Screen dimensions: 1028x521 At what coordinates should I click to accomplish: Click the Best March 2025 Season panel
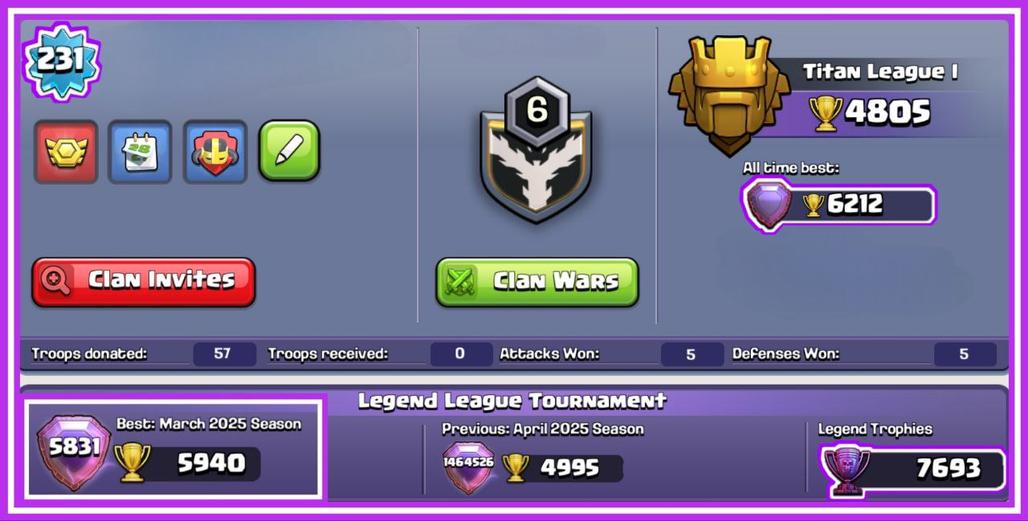174,448
